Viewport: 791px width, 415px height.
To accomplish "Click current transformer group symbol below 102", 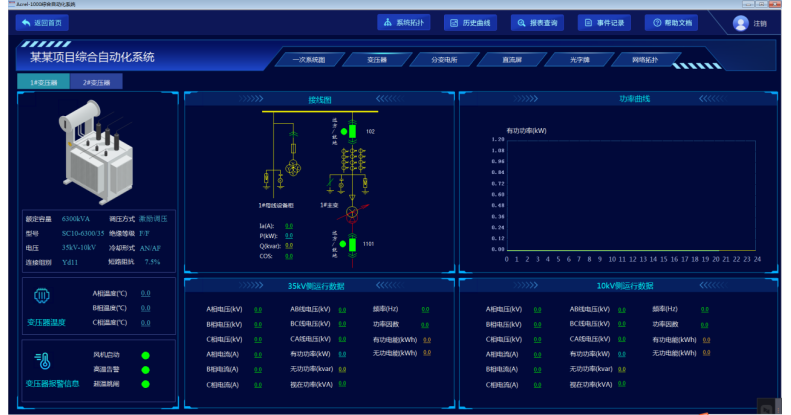I will click(x=353, y=160).
